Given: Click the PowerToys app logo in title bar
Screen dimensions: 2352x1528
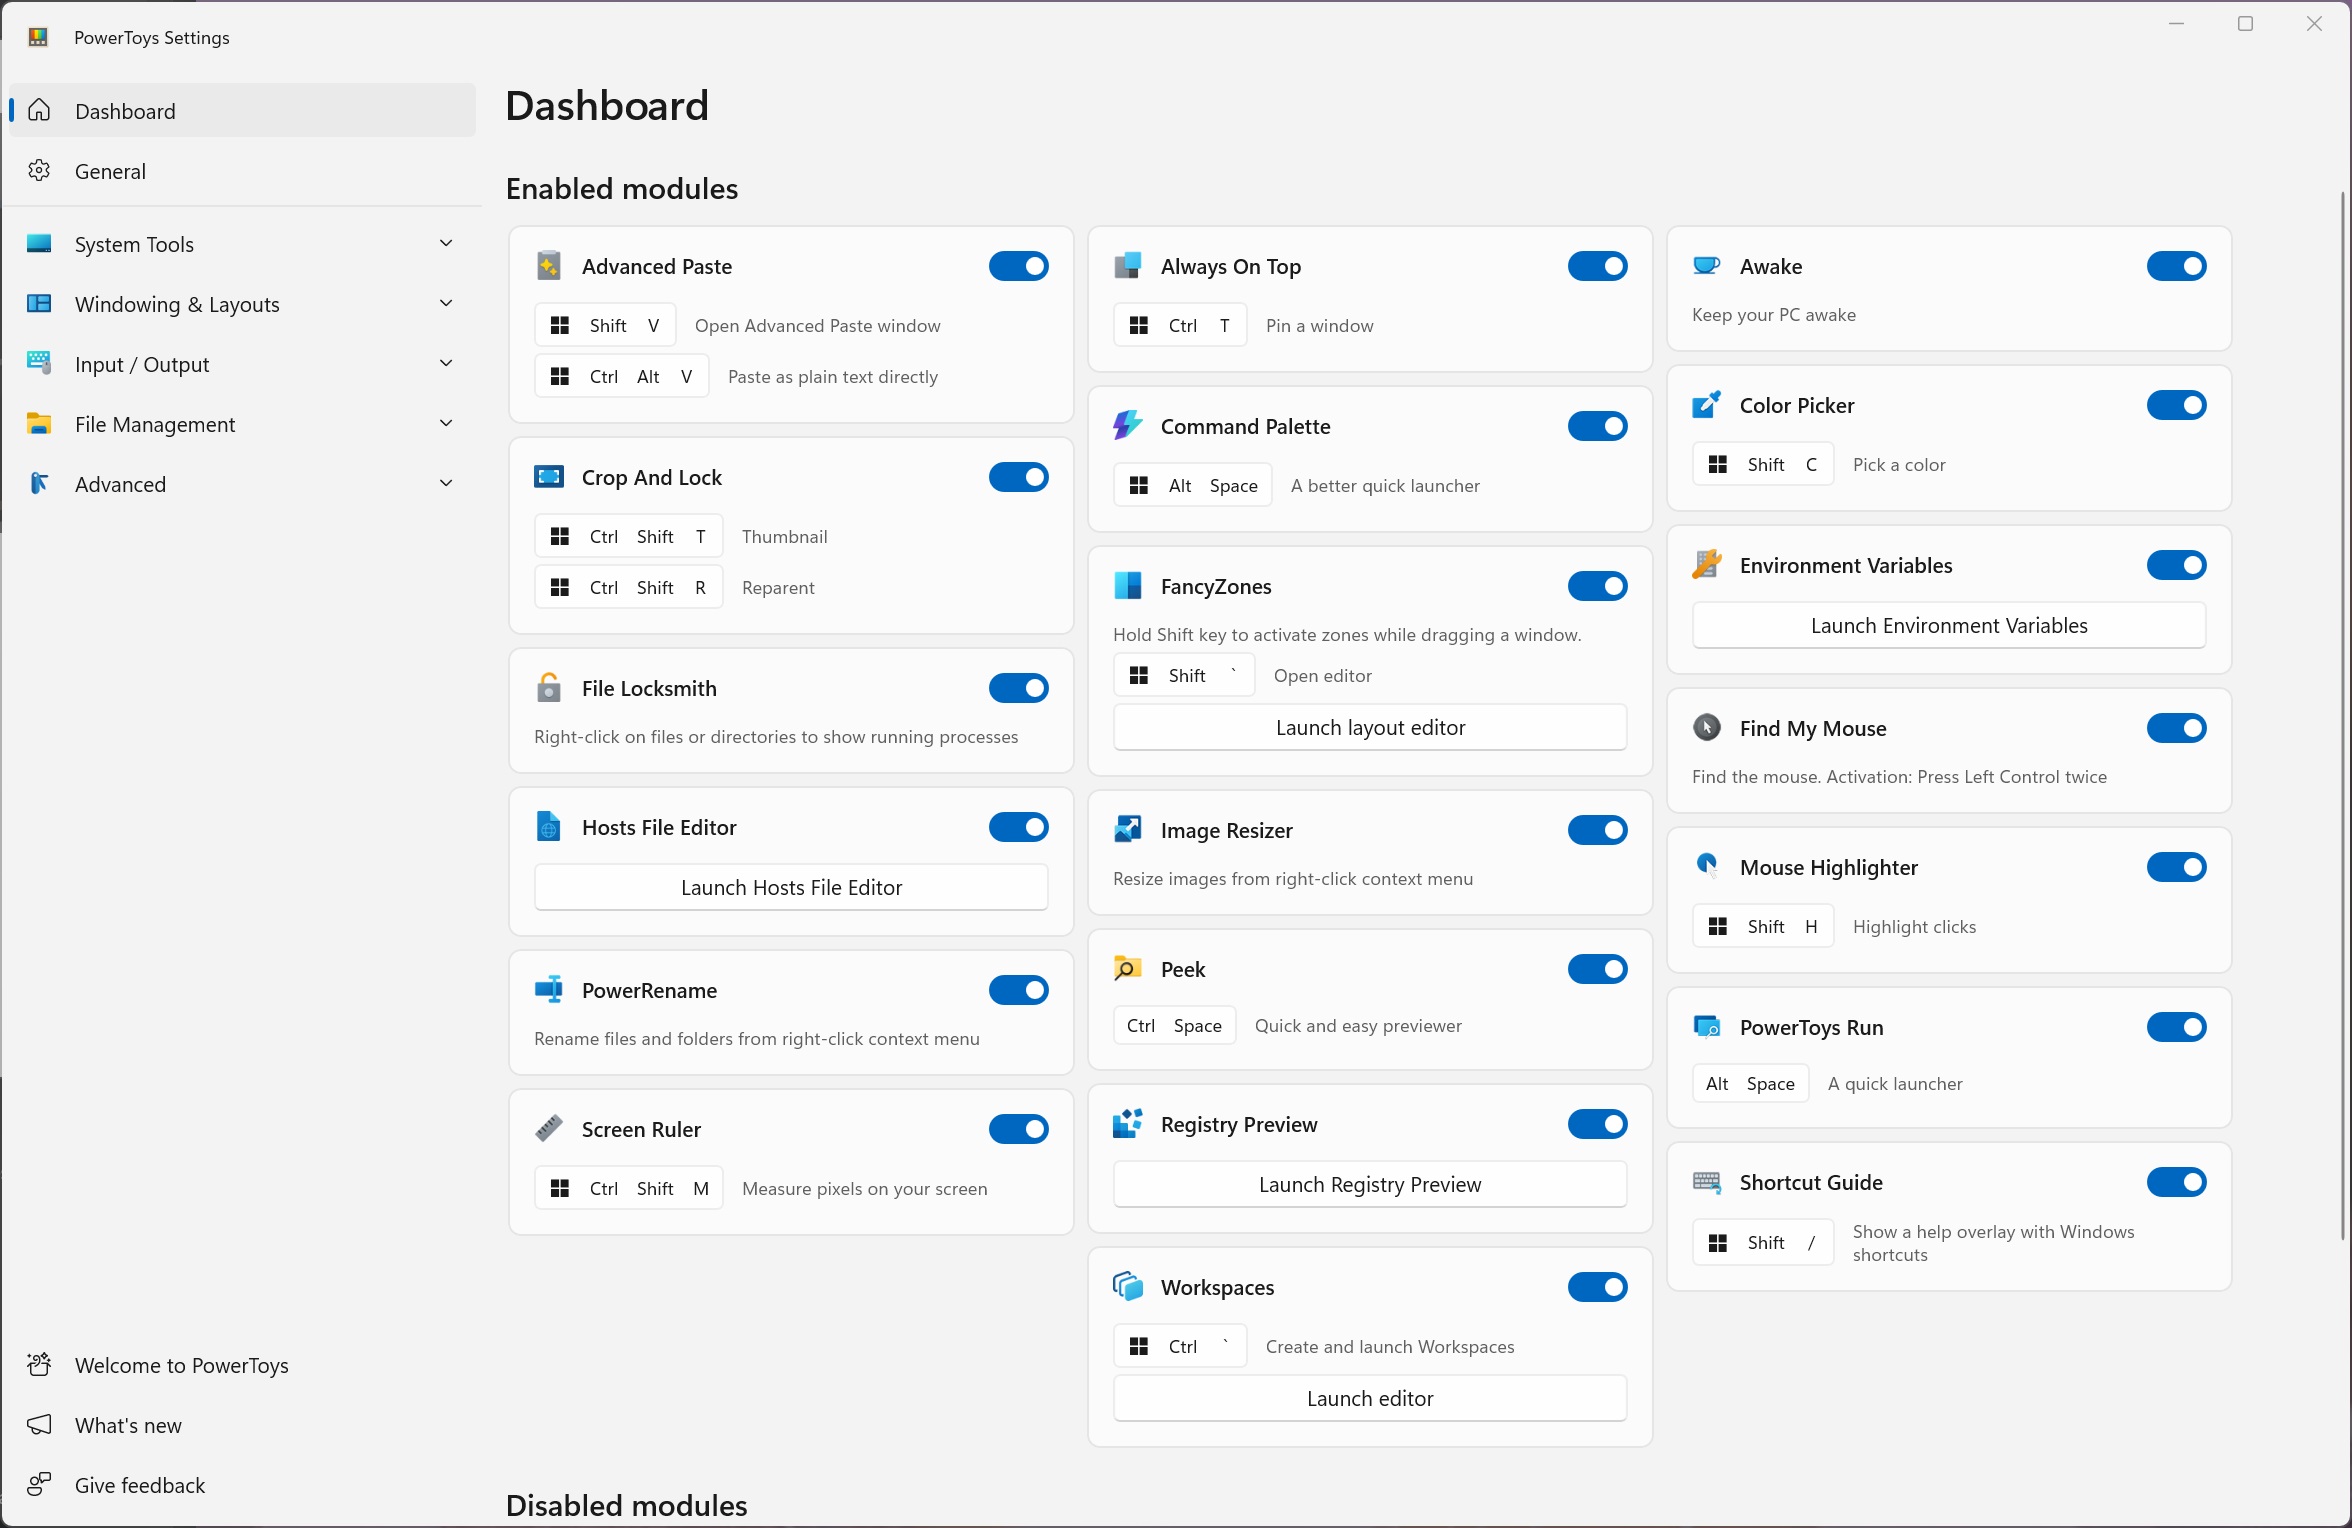Looking at the screenshot, I should [38, 37].
